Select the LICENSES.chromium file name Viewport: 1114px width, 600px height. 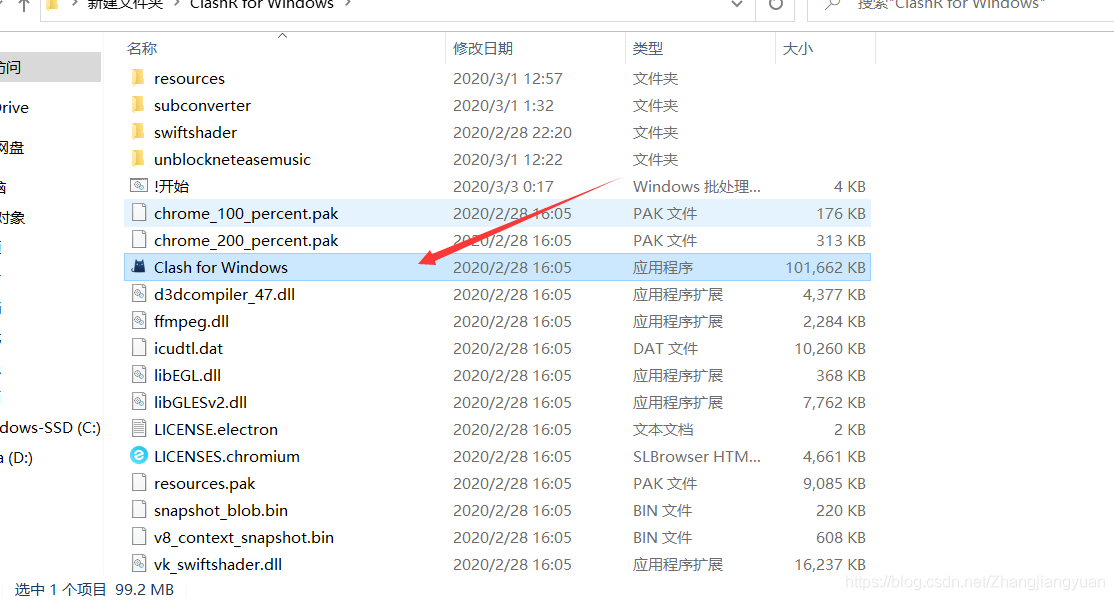coord(227,456)
